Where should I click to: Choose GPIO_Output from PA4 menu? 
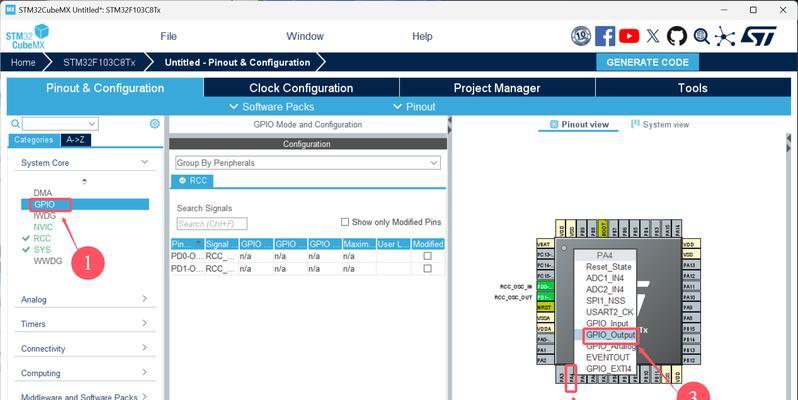tap(610, 335)
